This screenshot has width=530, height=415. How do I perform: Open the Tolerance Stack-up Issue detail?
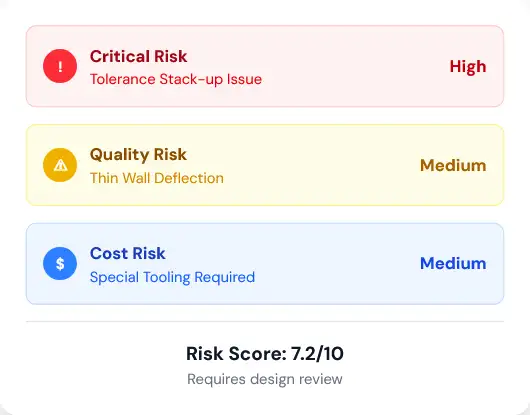(176, 79)
